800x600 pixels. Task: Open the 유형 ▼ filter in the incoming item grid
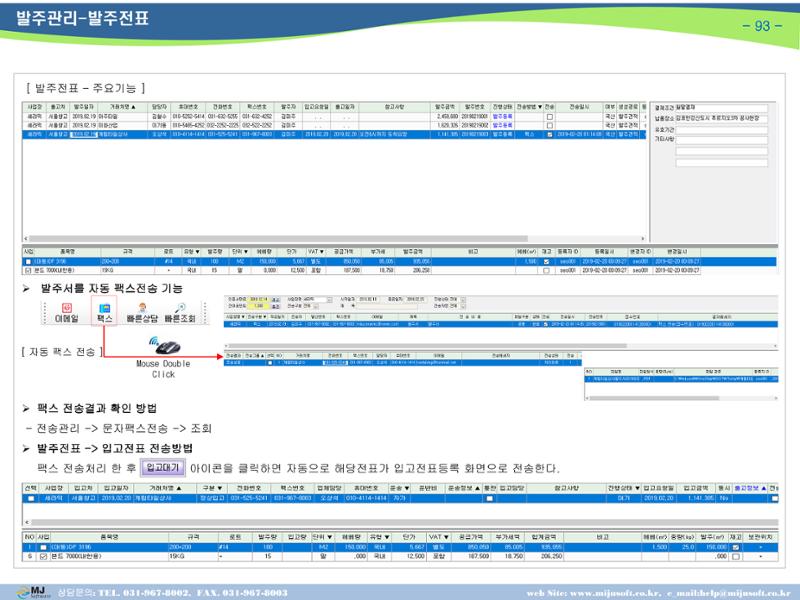[379, 537]
